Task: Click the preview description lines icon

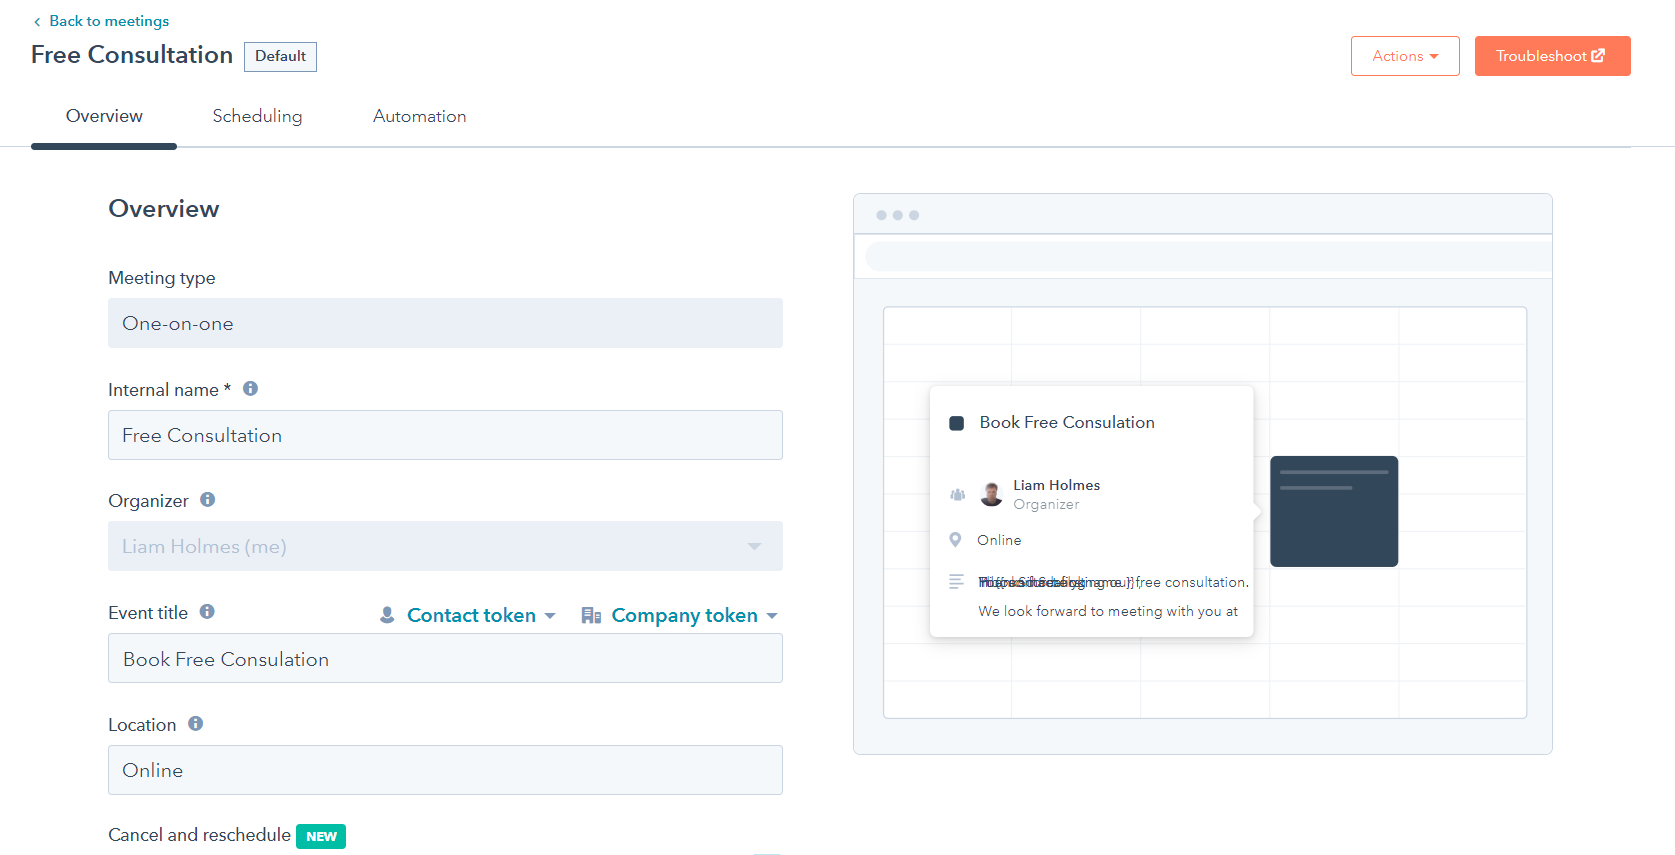Action: 957,582
